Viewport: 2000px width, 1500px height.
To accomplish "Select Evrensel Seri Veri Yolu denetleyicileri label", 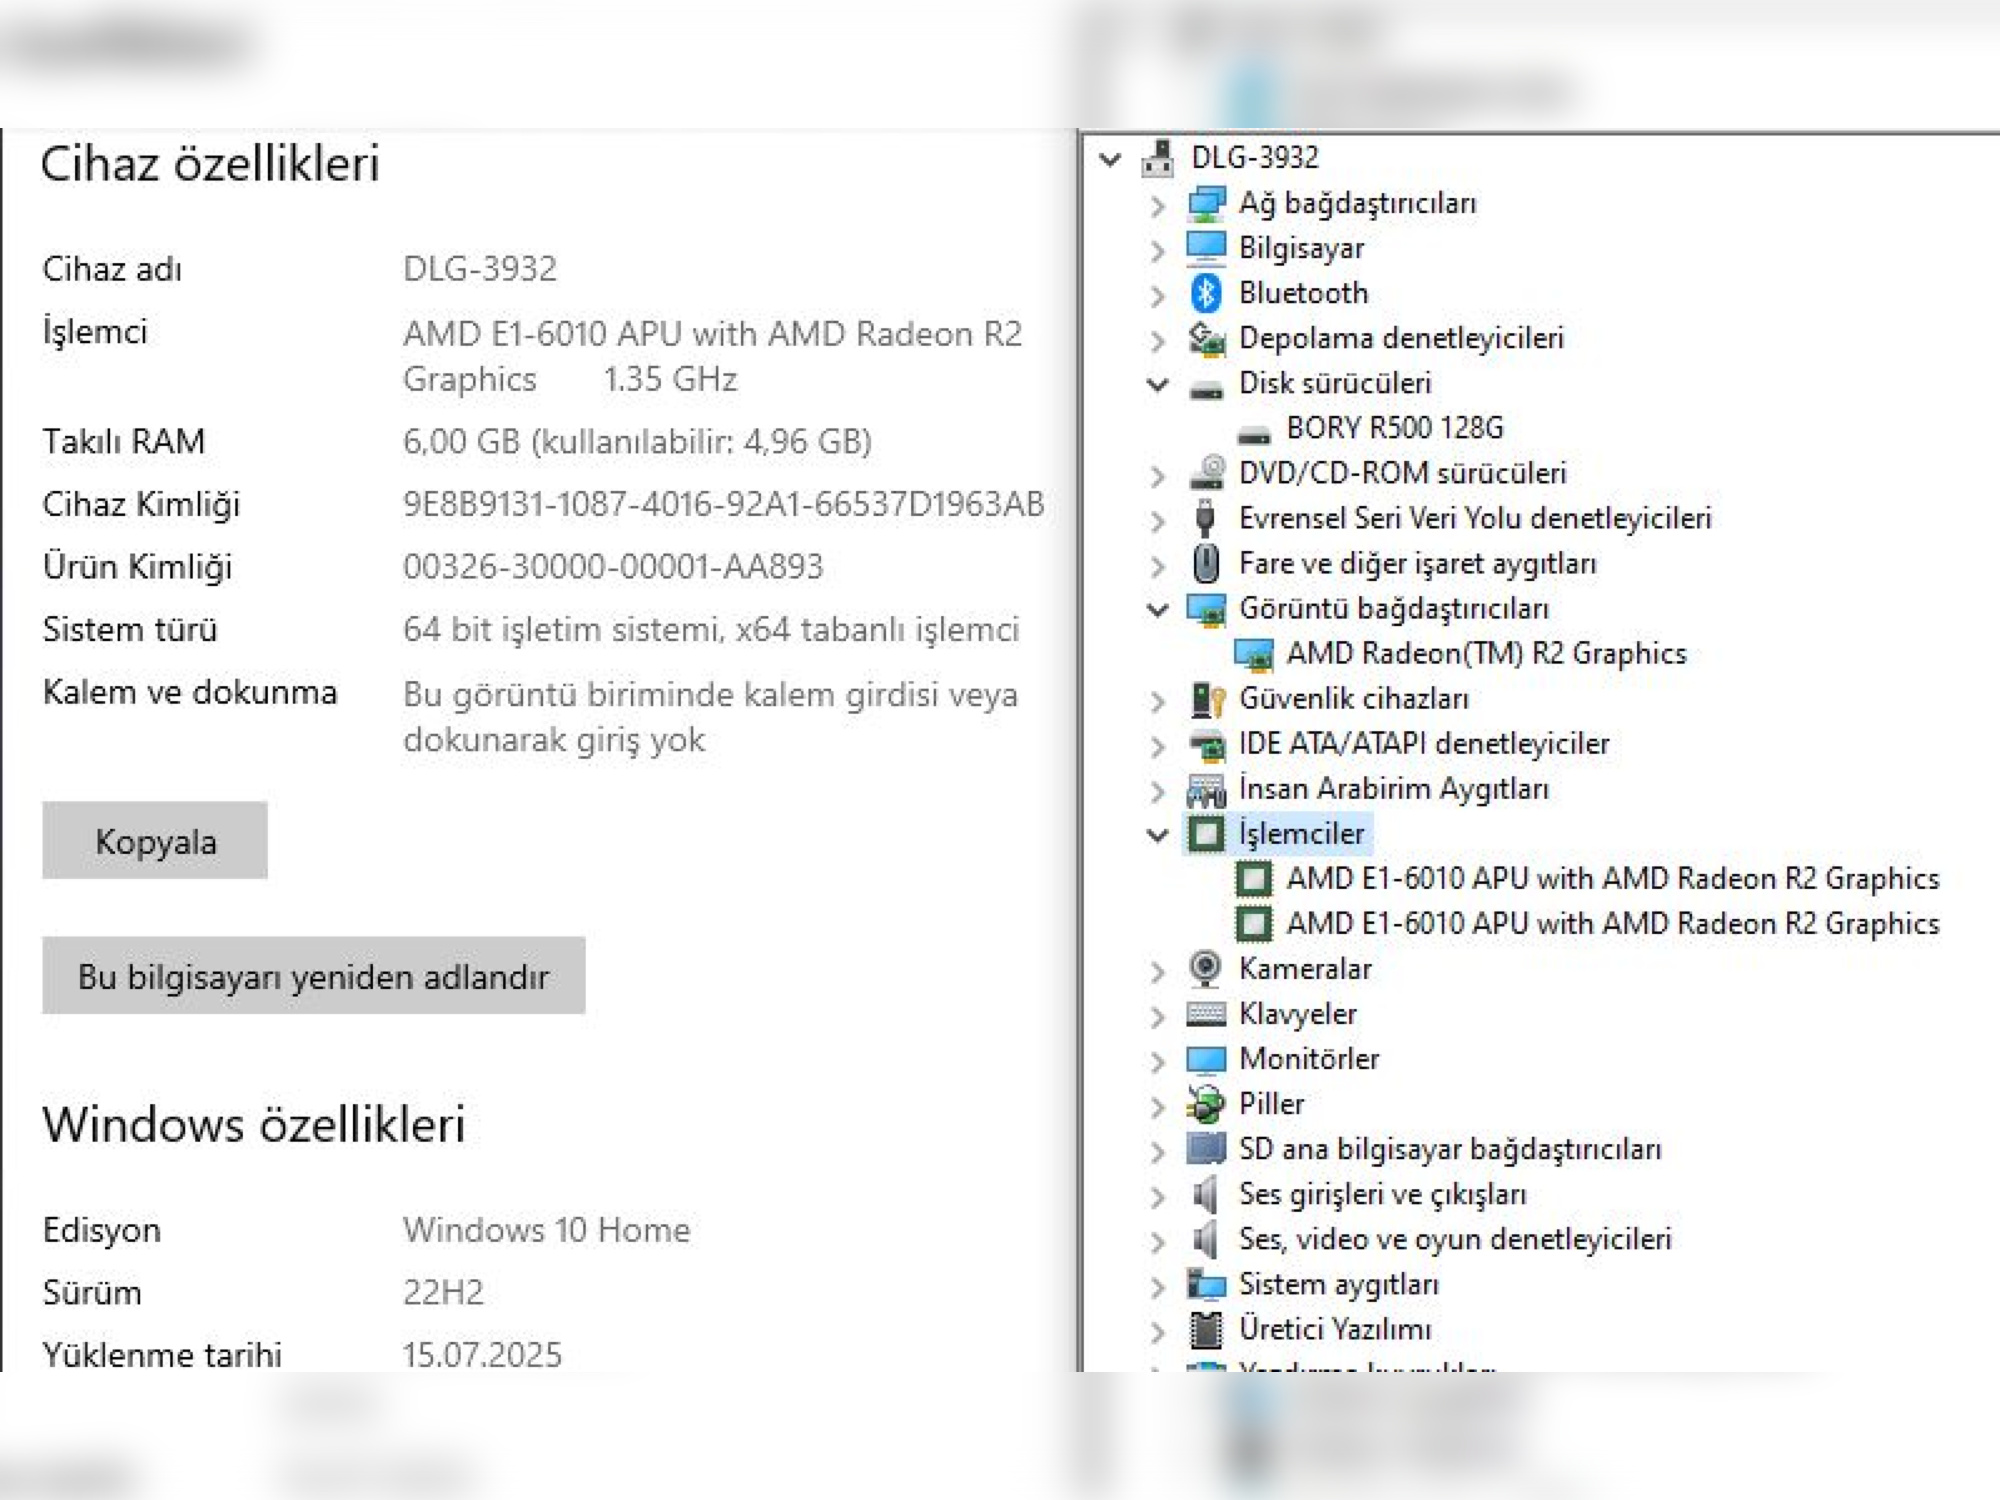I will click(1475, 518).
